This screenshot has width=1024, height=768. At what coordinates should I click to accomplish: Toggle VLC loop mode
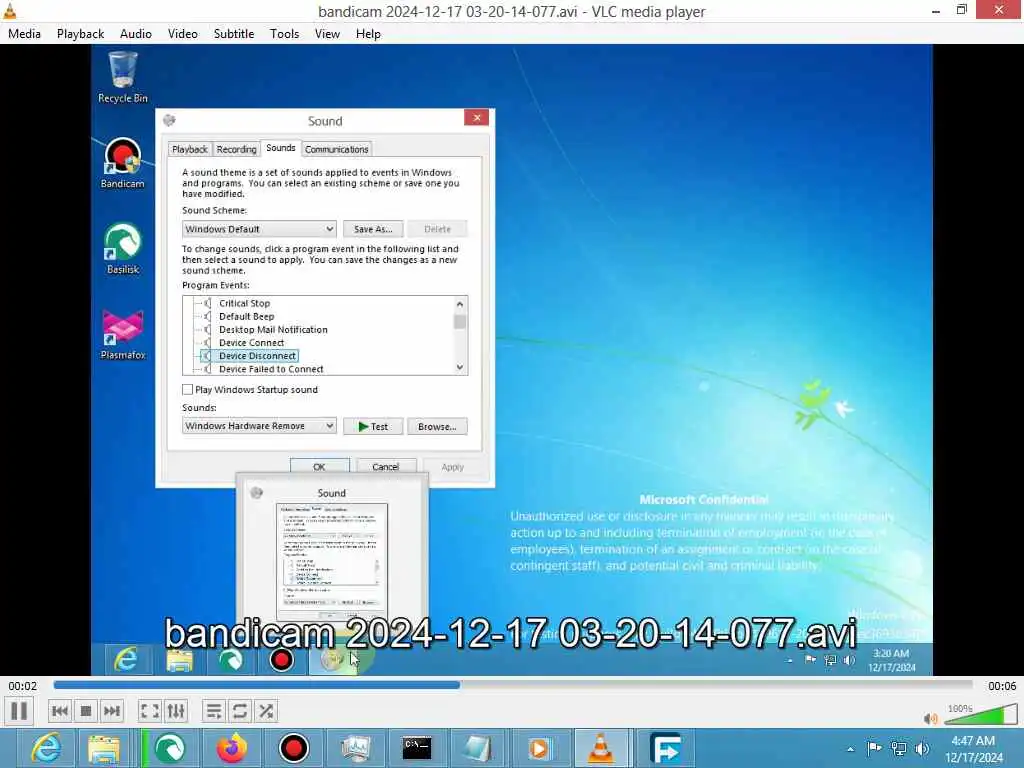(240, 711)
